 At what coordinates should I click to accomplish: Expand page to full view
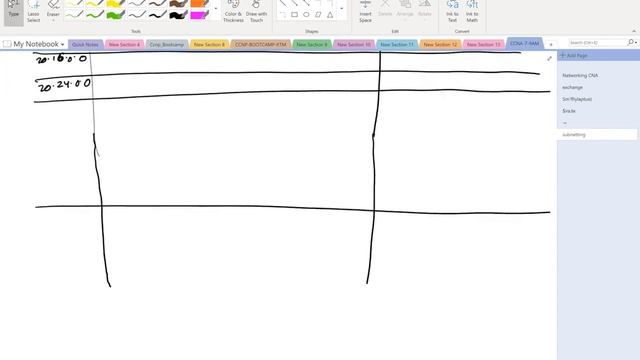(x=549, y=59)
